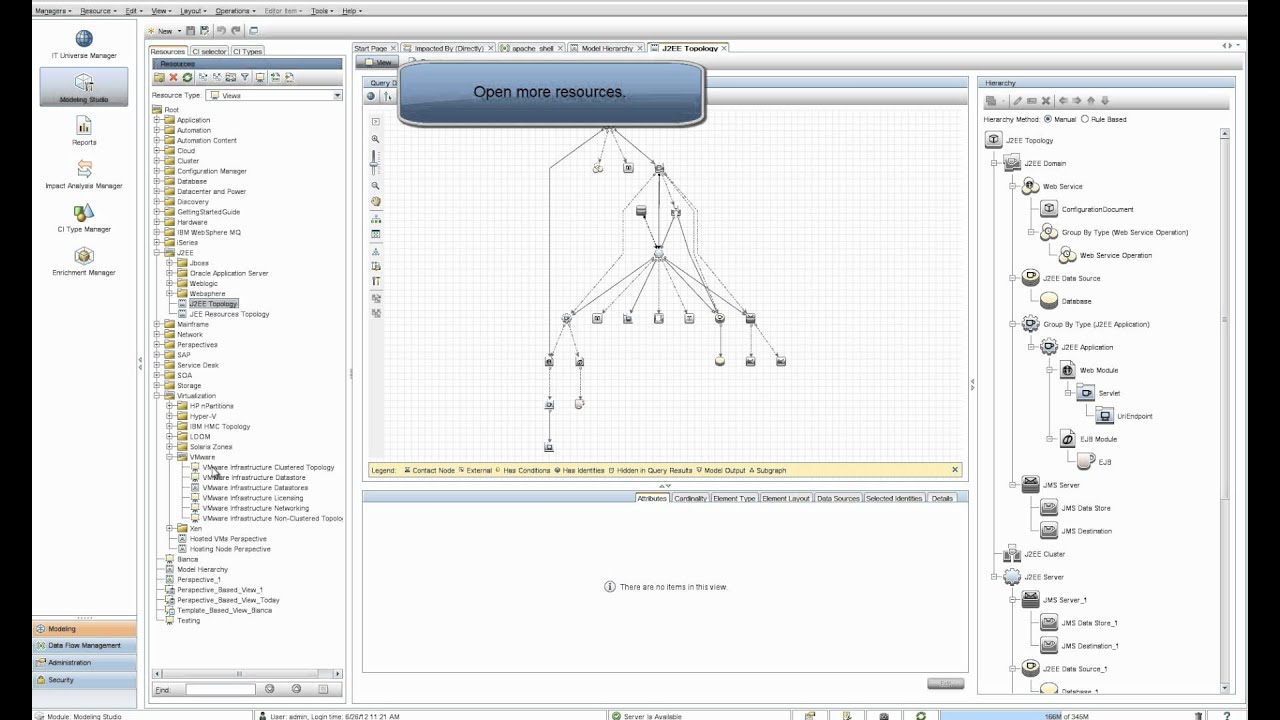Click the Redo arrow in the main toolbar

tap(236, 31)
